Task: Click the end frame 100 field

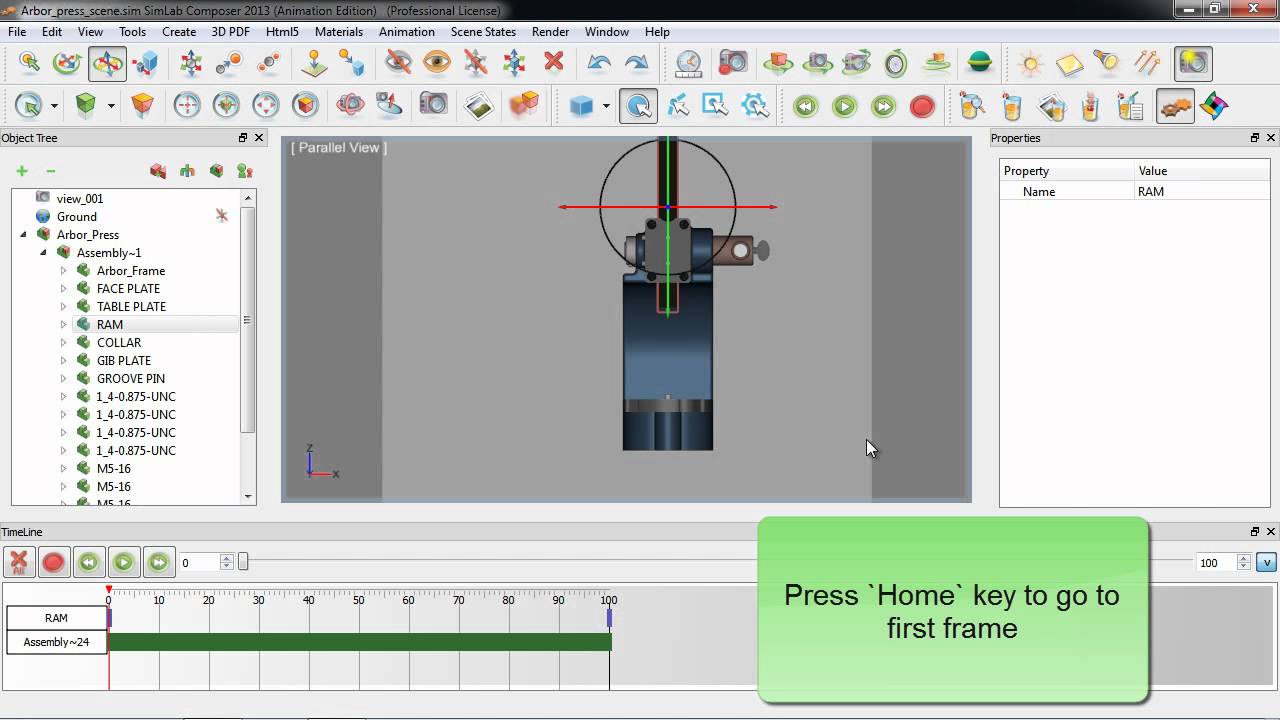Action: pos(1217,563)
